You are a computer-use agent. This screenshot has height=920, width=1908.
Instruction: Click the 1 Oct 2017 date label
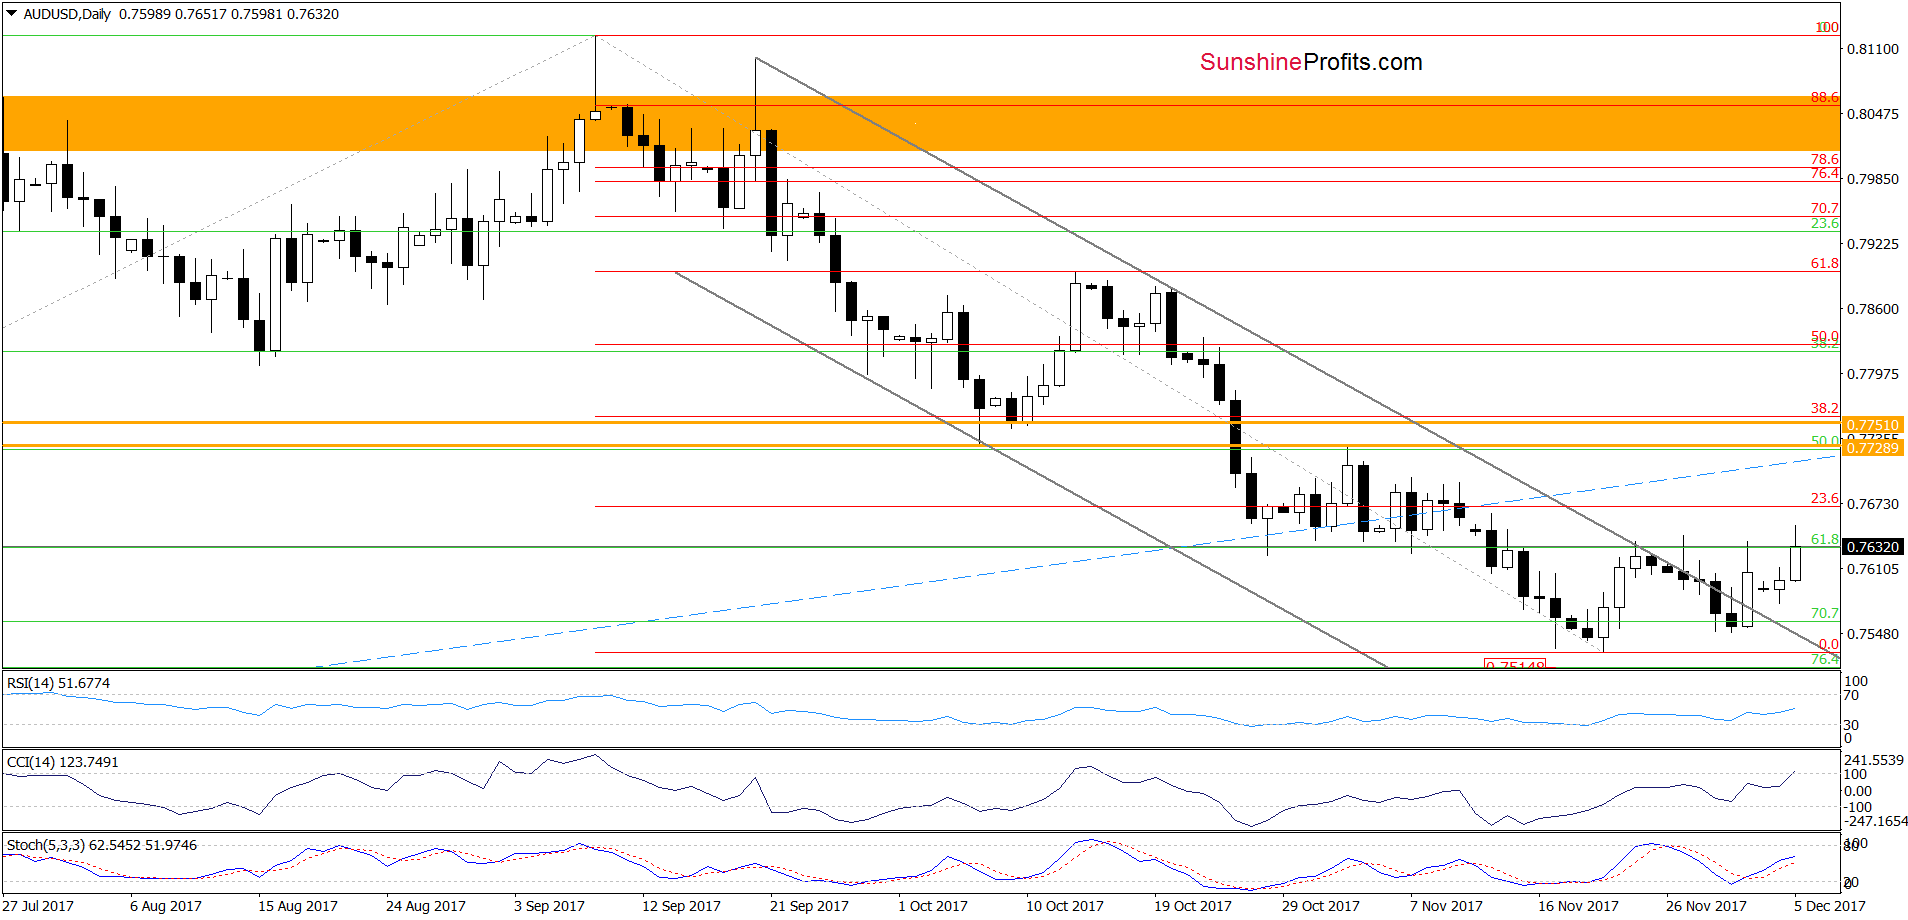[933, 906]
